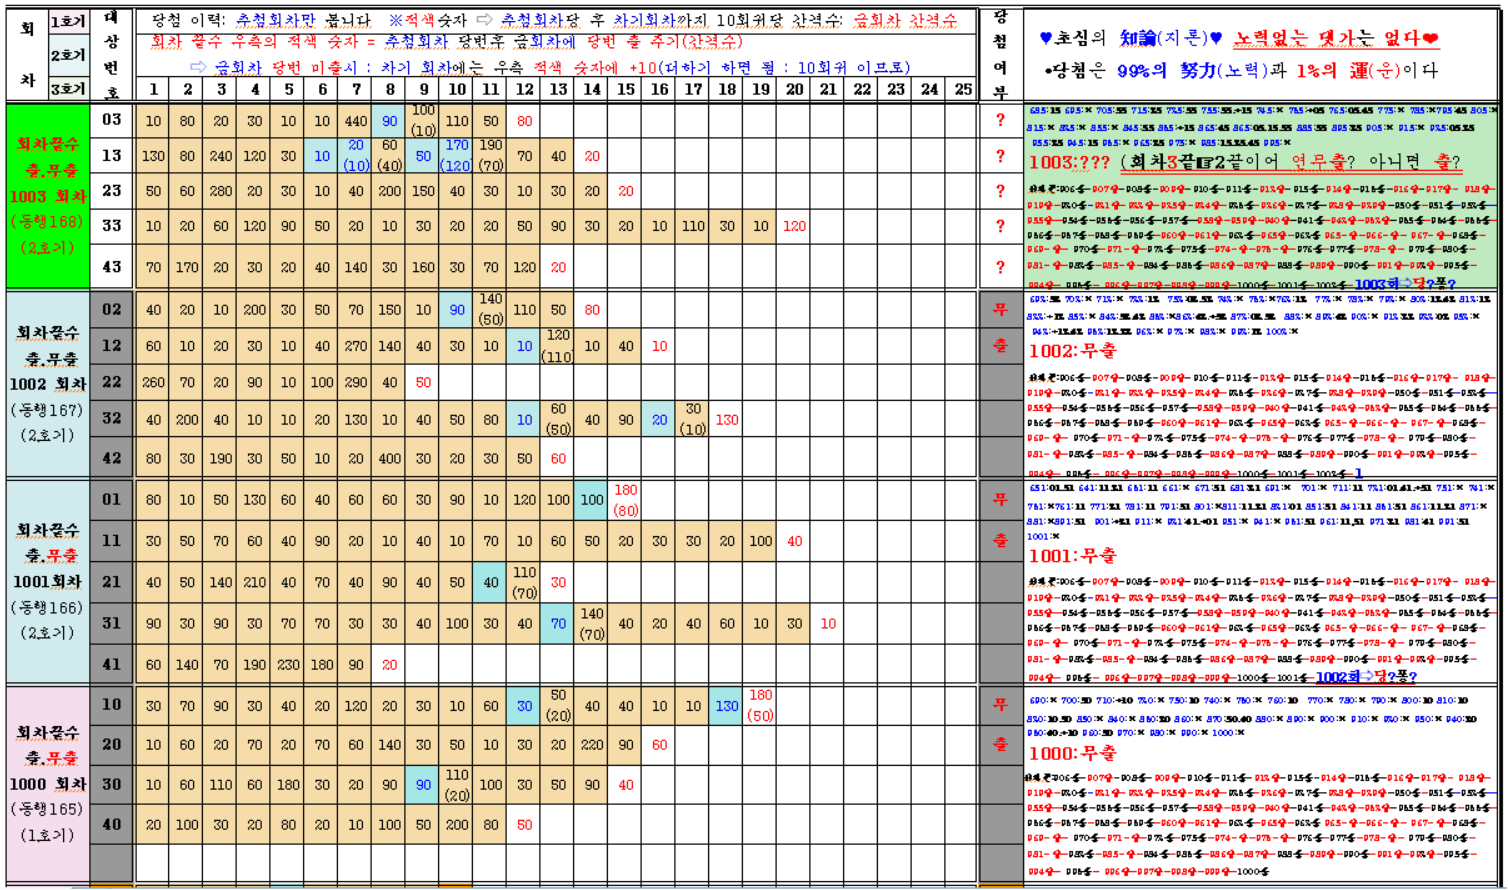Viewport: 1508px width, 890px height.
Task: Click the red 1002:무출 heading
Action: (x=1071, y=351)
